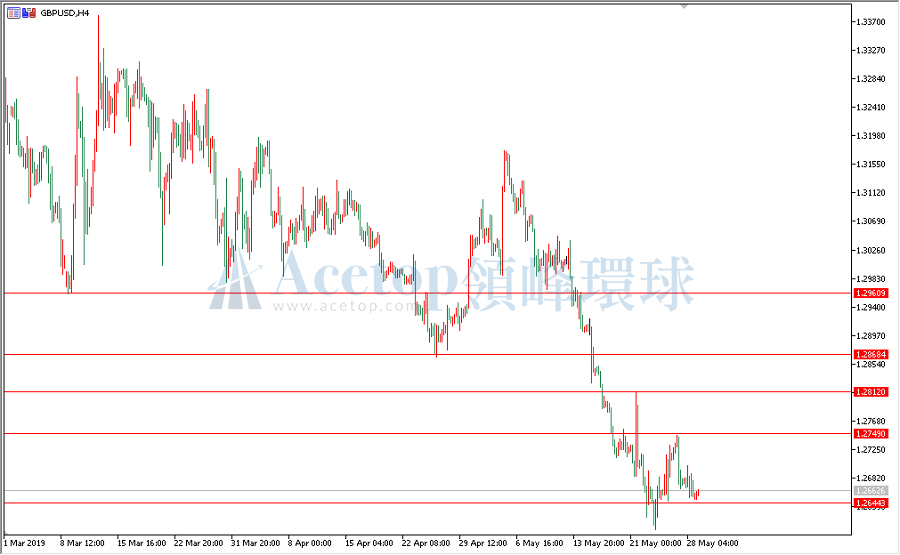Click price scale value 1.30690
Viewport: 900px width, 555px height.
tap(871, 221)
